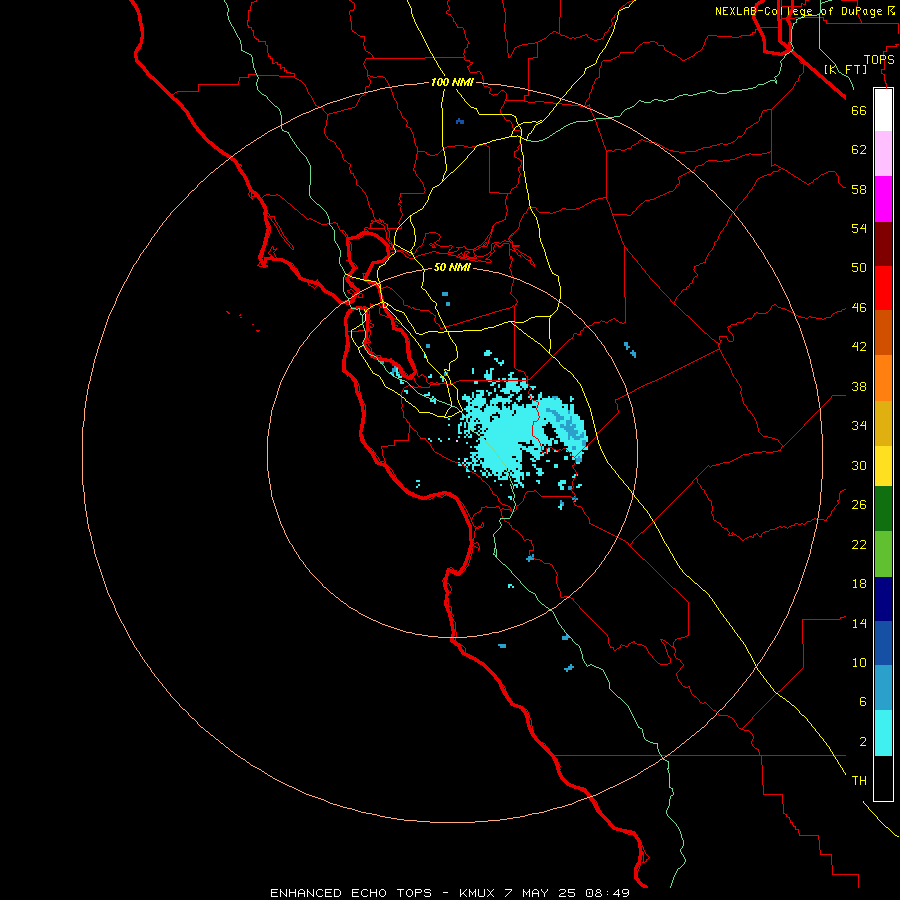900x900 pixels.
Task: Click the bright red legend swatch
Action: coord(883,288)
